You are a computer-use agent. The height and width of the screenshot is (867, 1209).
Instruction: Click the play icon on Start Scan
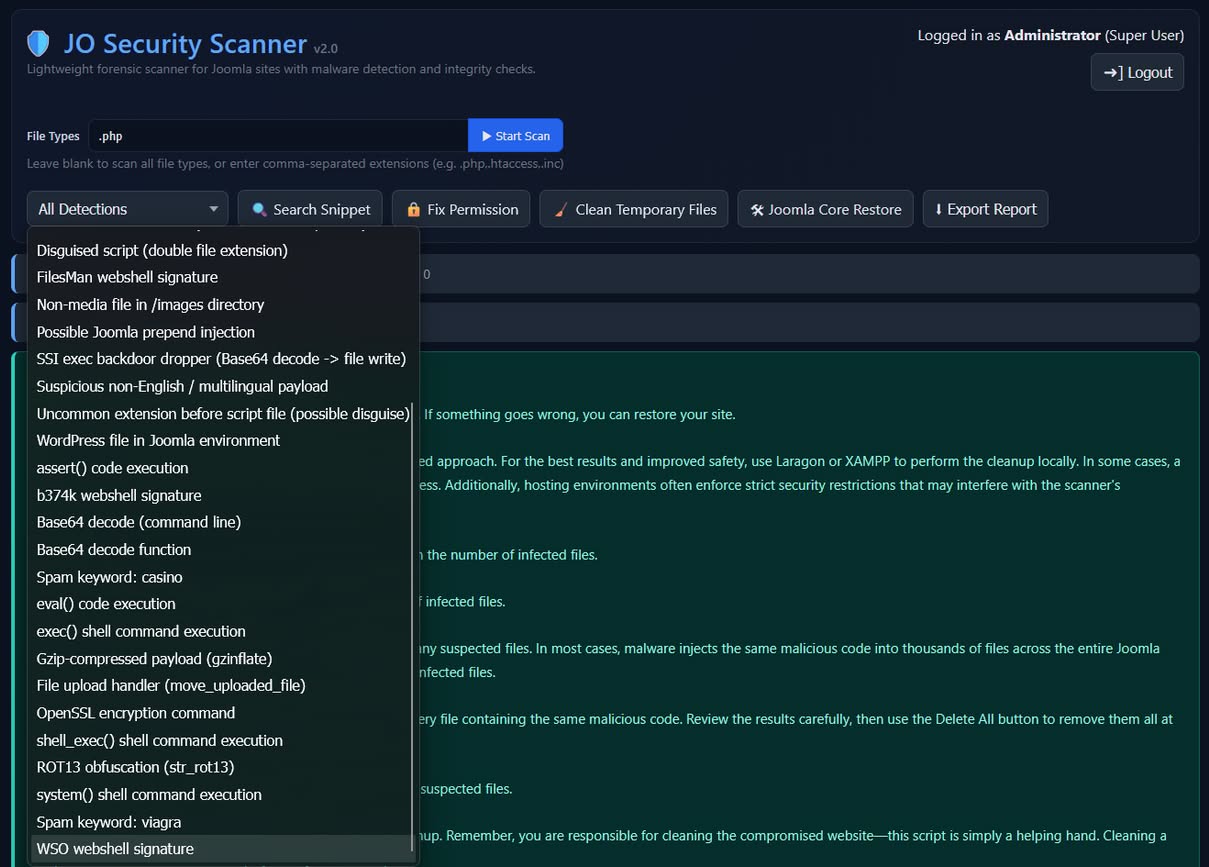(486, 136)
